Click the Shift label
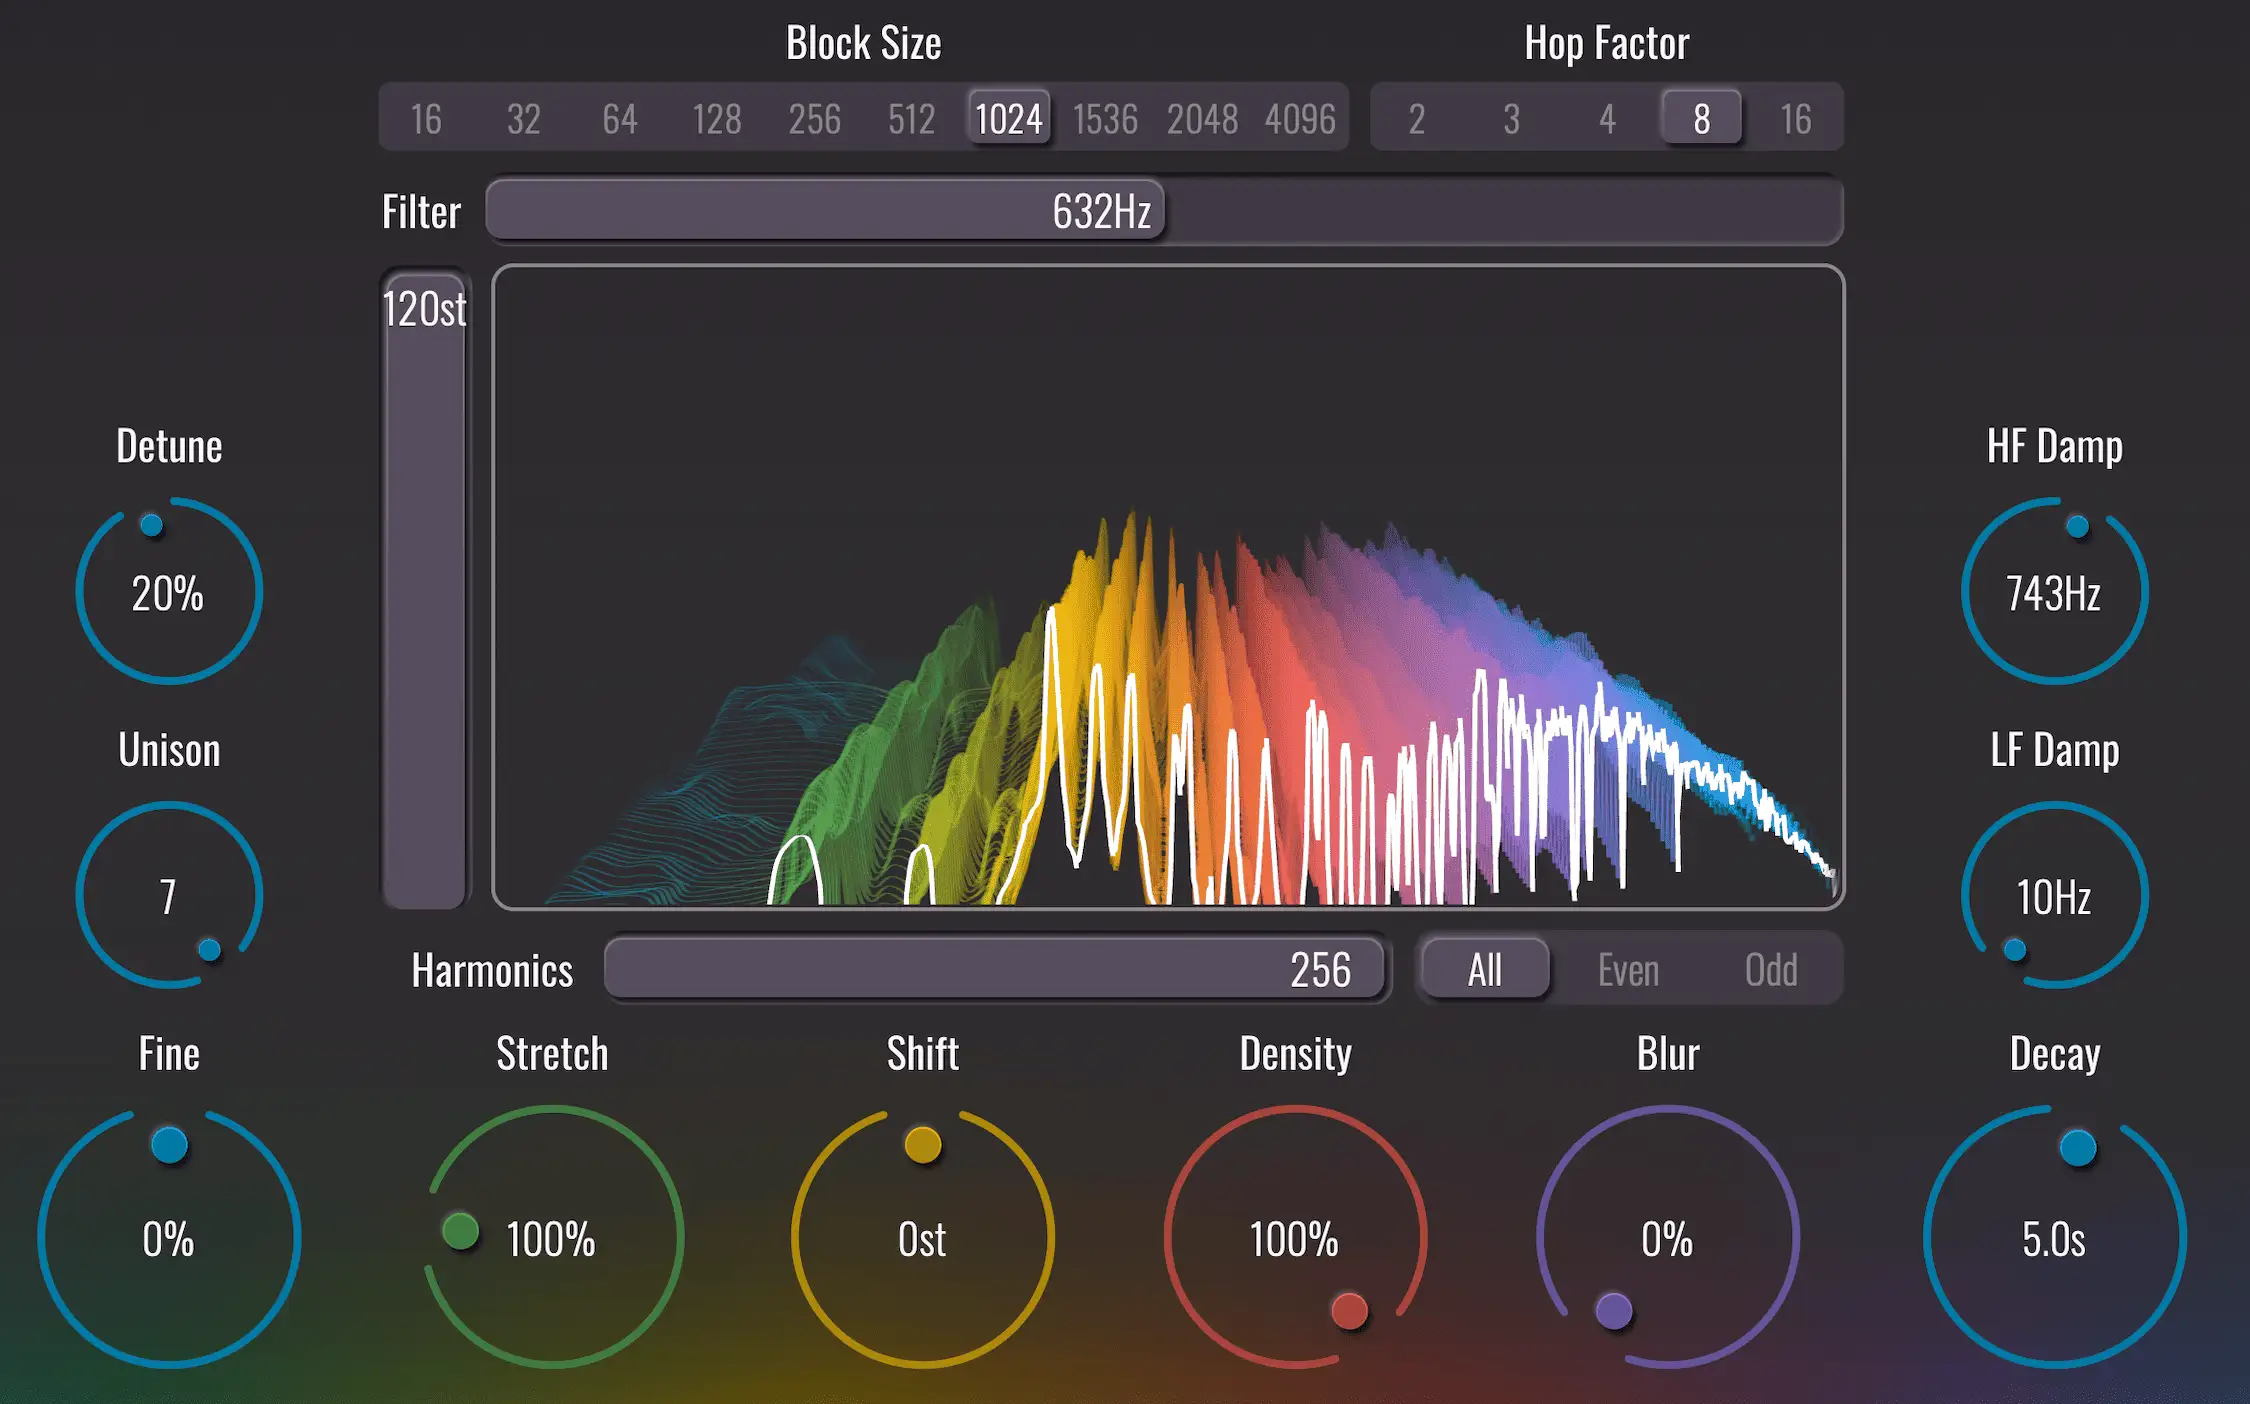Image resolution: width=2250 pixels, height=1404 pixels. 923,1054
